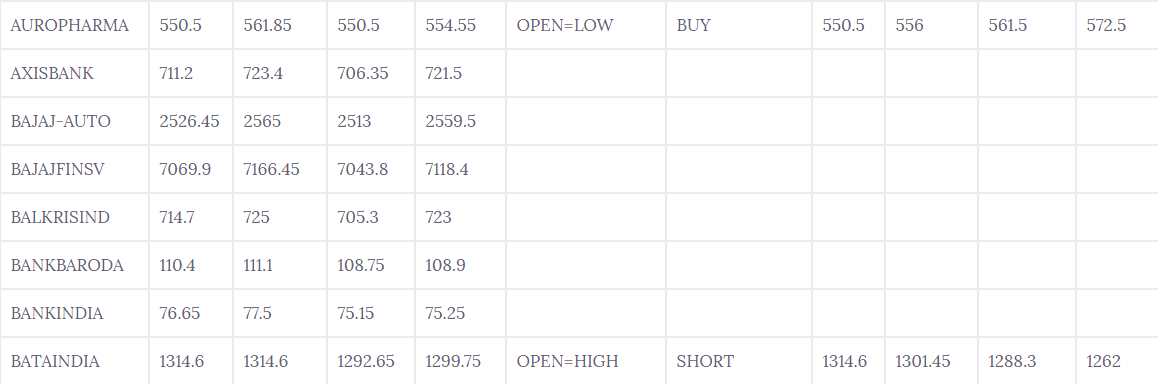Click the AXISBANK row label
The width and height of the screenshot is (1158, 384).
pyautogui.click(x=75, y=73)
